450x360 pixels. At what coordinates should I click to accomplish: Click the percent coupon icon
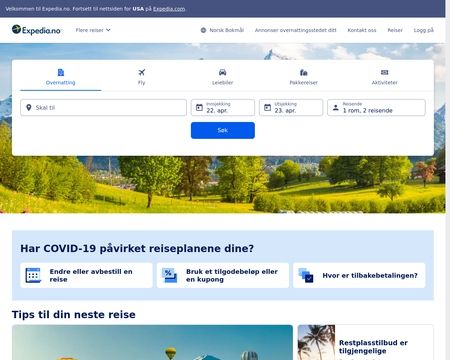(170, 275)
